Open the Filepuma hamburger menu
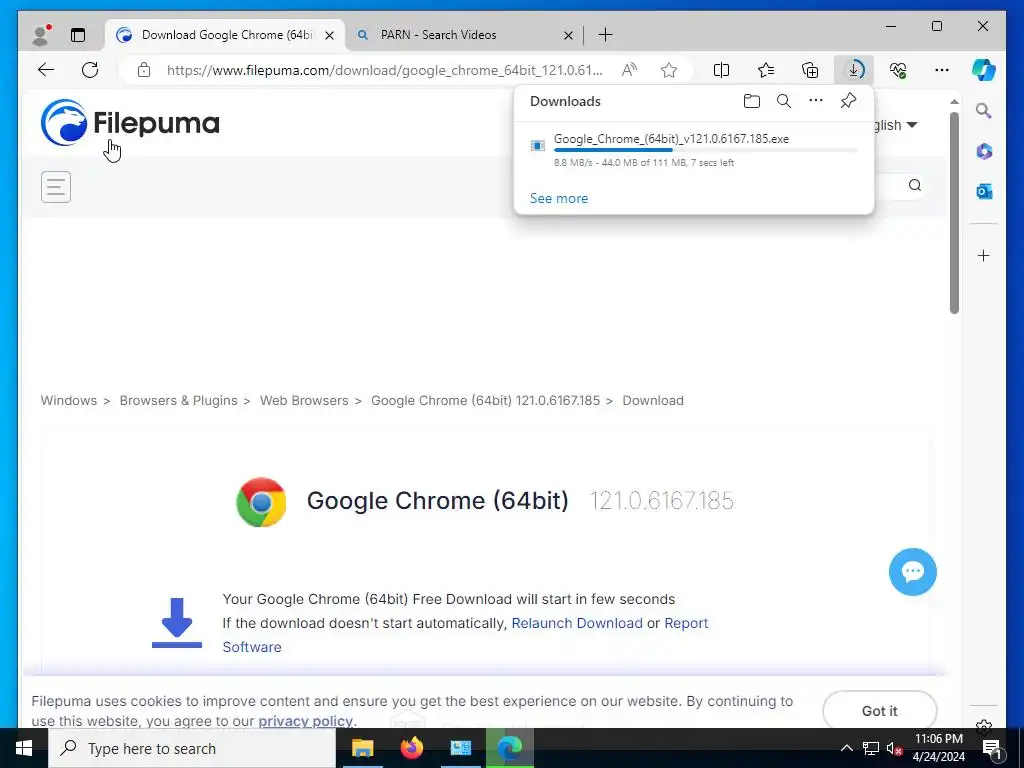Viewport: 1024px width, 768px height. click(x=56, y=187)
